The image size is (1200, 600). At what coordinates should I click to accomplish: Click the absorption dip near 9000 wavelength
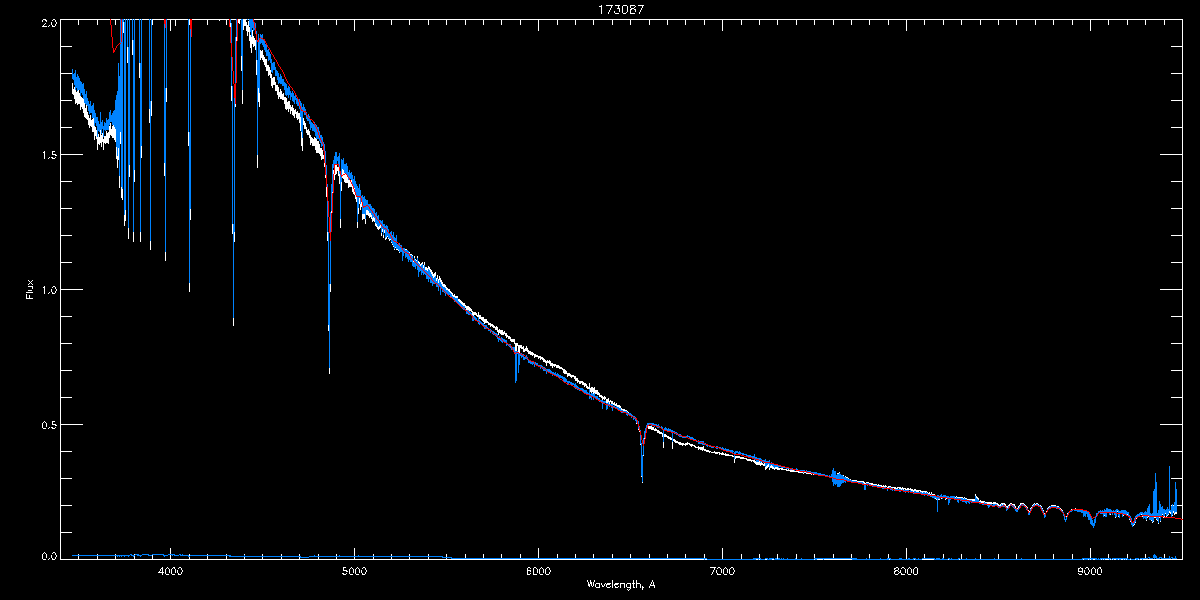click(1092, 520)
